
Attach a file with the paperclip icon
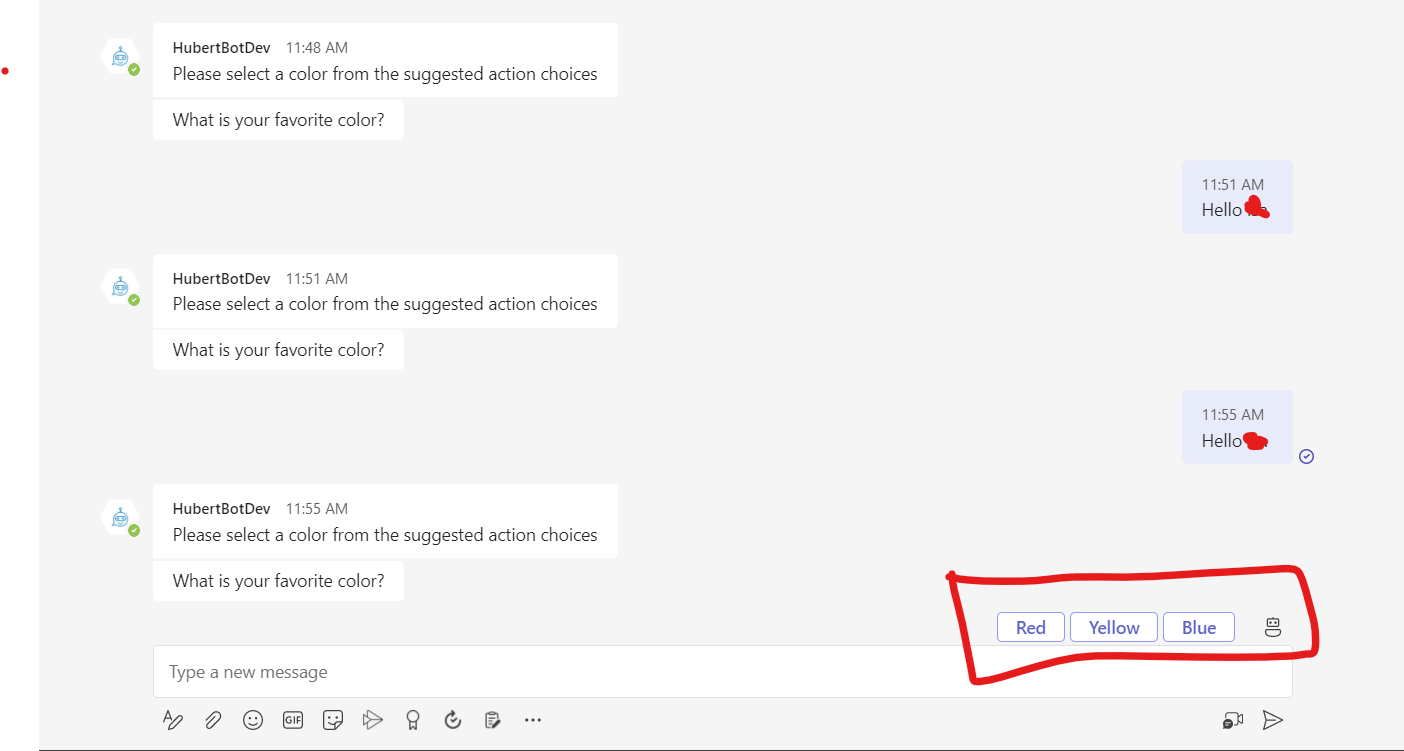pyautogui.click(x=212, y=719)
